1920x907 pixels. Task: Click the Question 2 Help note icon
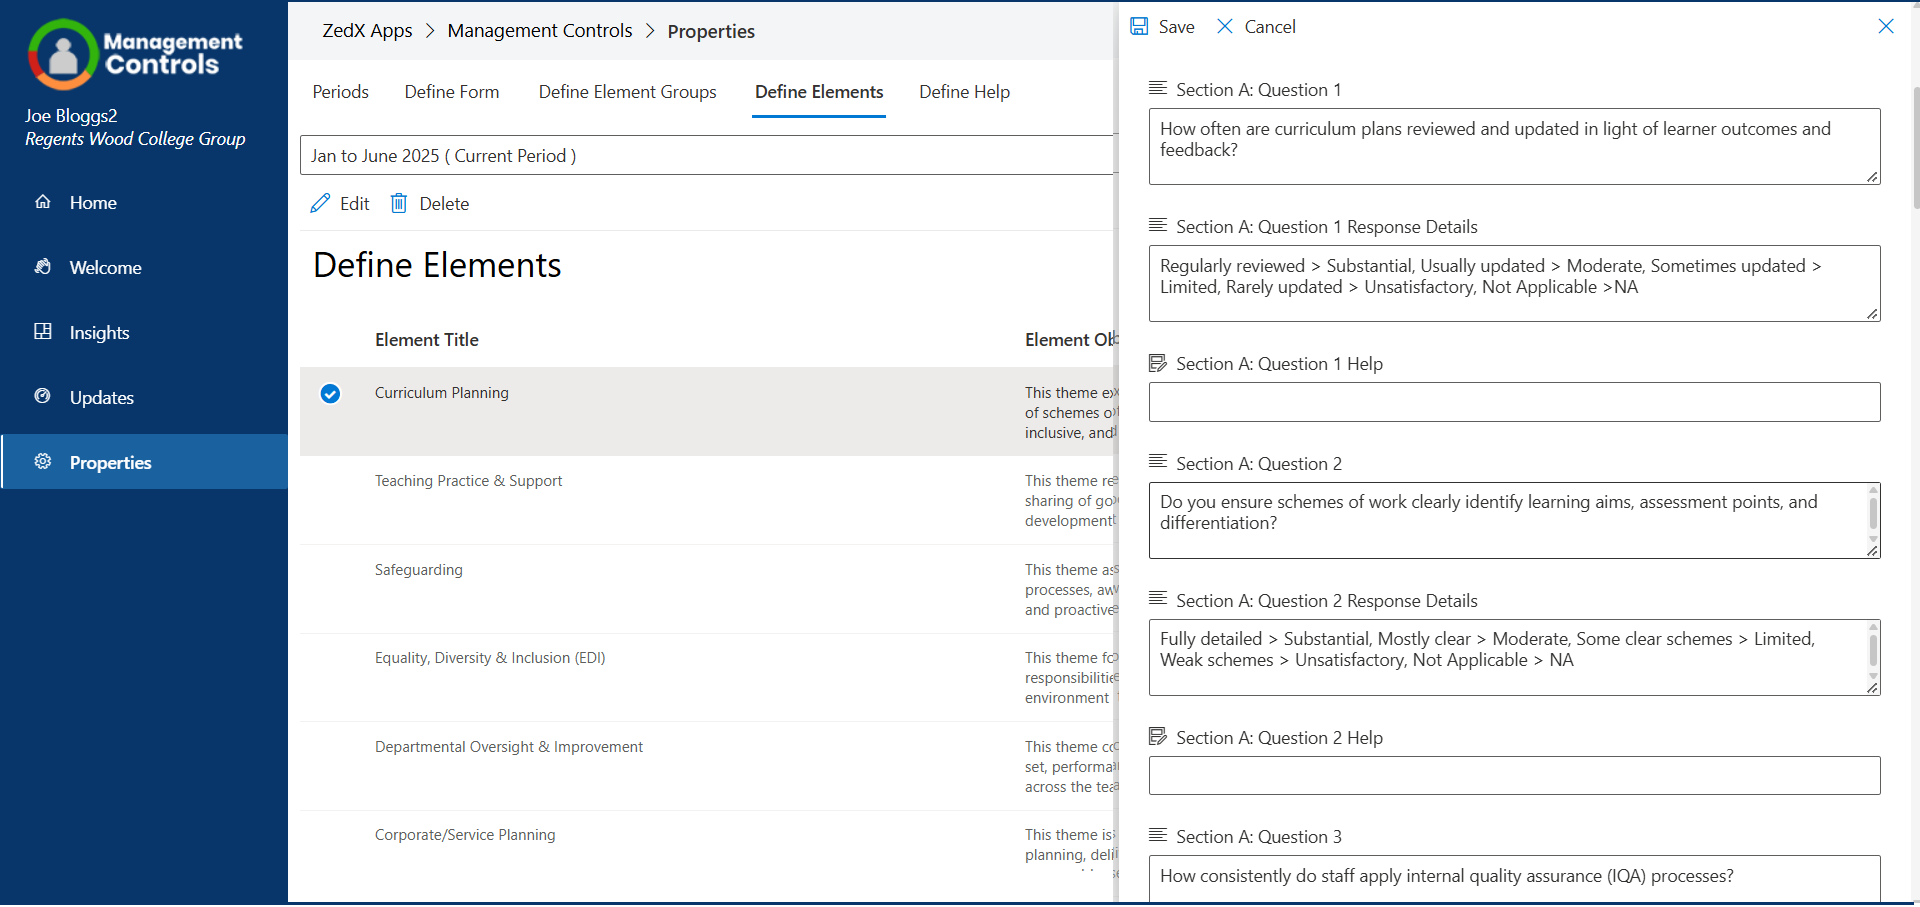point(1158,738)
